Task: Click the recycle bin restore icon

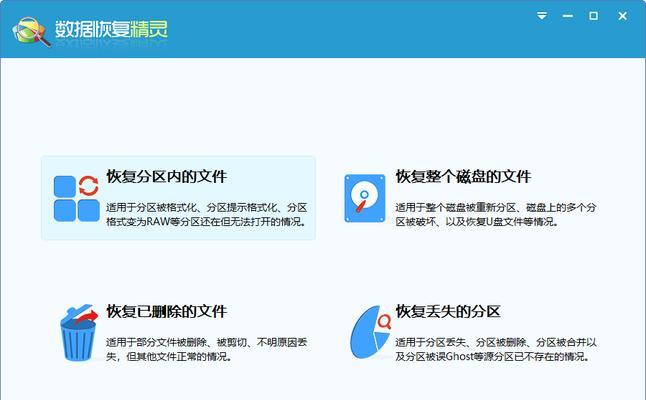Action: [x=79, y=333]
